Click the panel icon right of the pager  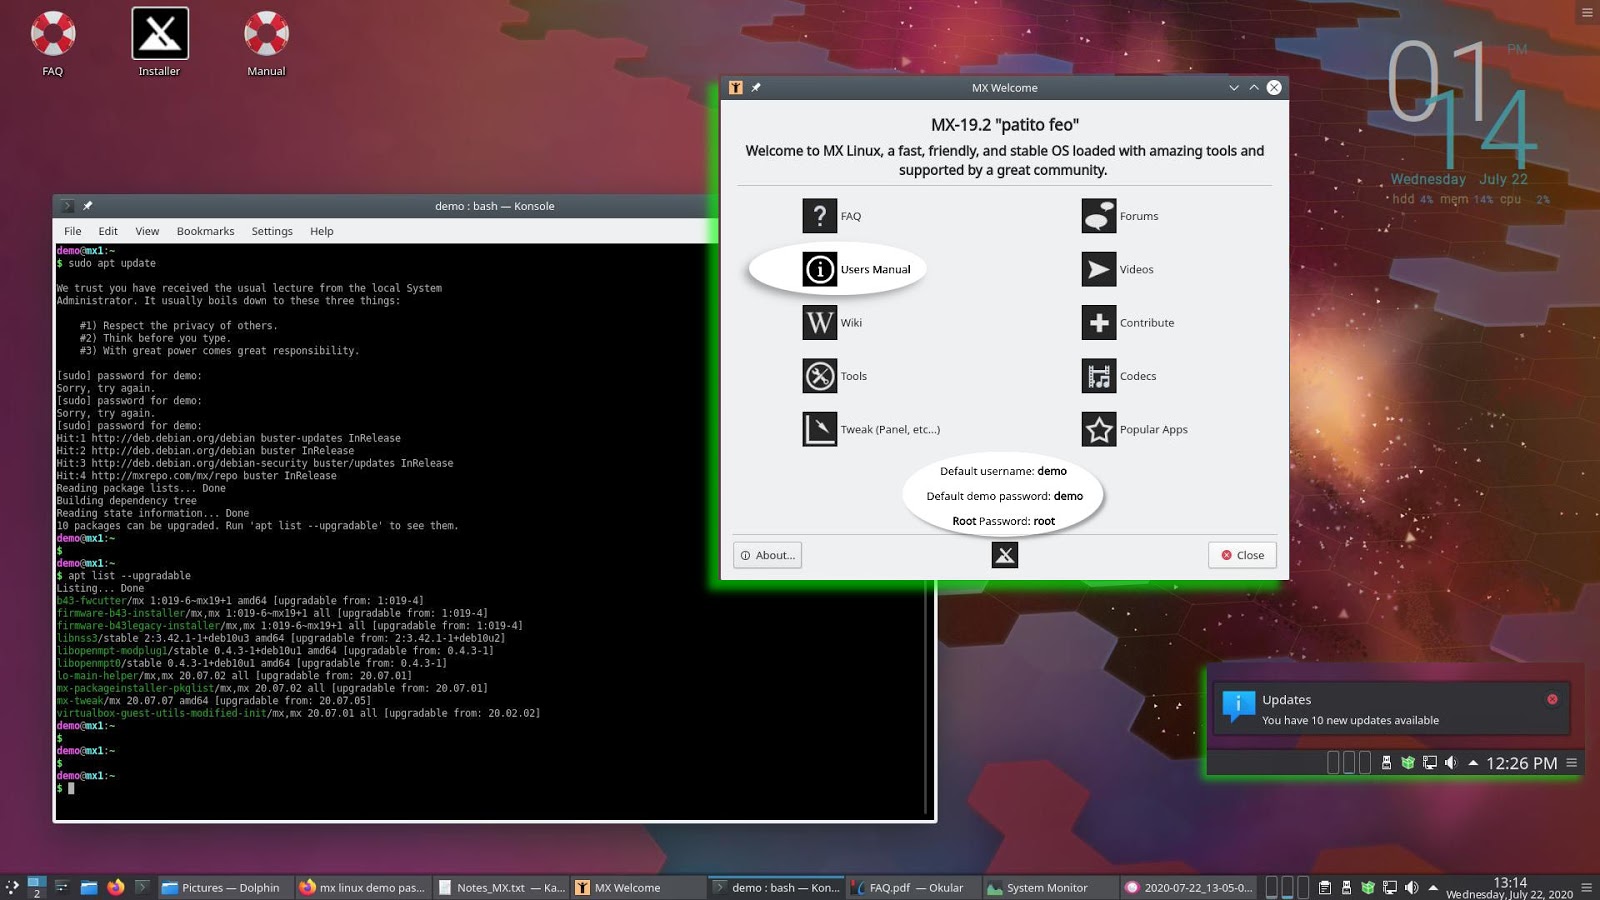pos(62,887)
